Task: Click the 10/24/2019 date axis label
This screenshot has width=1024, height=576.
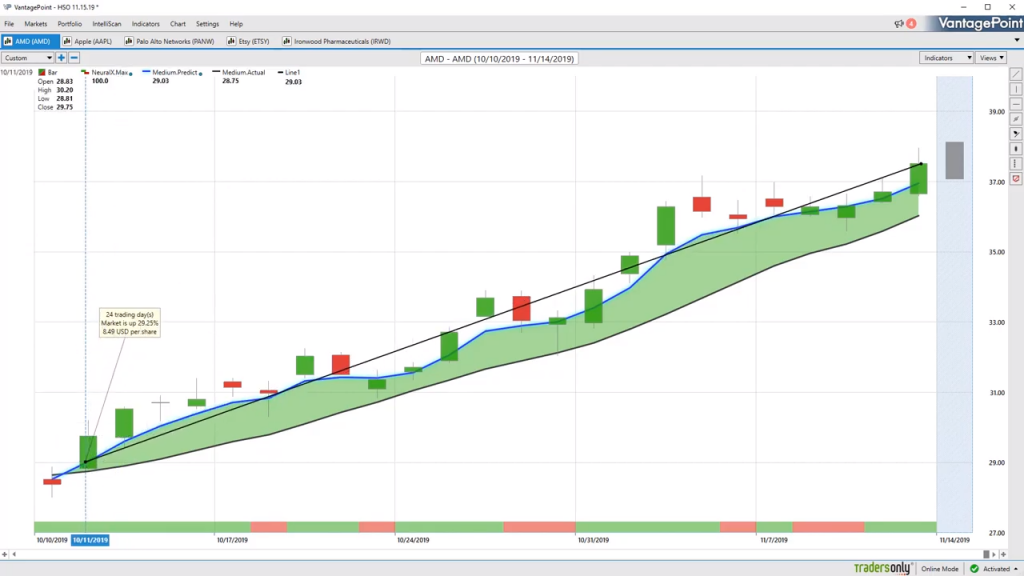Action: (x=413, y=540)
